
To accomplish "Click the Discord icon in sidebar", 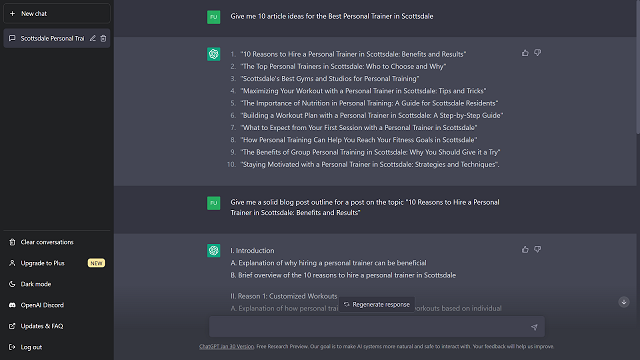I will click(x=12, y=305).
